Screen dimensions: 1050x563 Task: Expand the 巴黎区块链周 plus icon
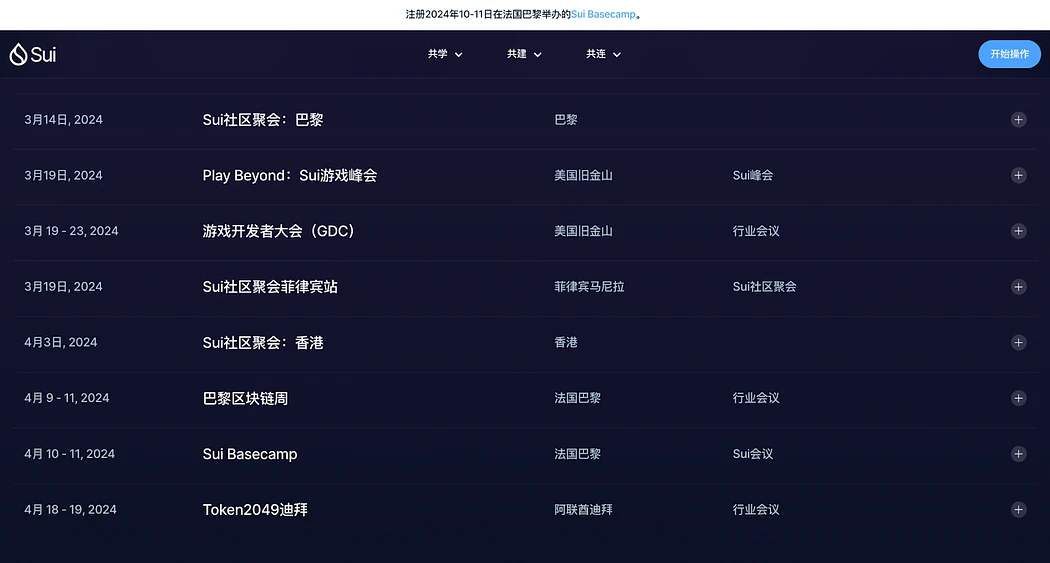(1019, 398)
